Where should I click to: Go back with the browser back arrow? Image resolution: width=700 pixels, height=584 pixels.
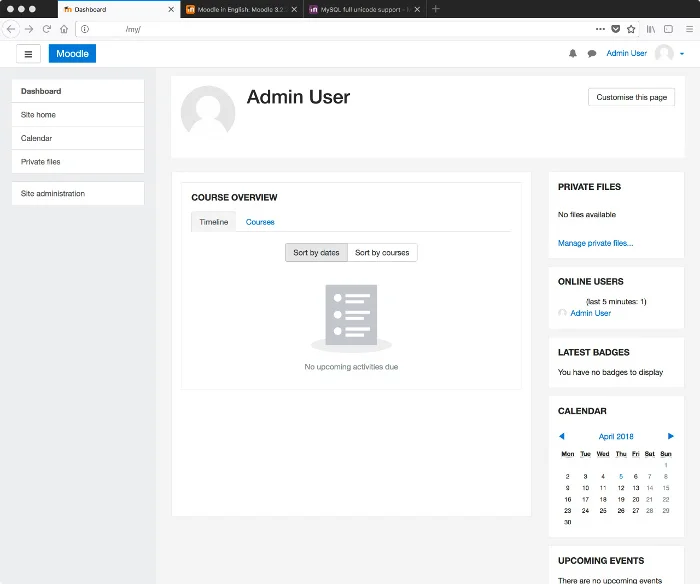(11, 29)
